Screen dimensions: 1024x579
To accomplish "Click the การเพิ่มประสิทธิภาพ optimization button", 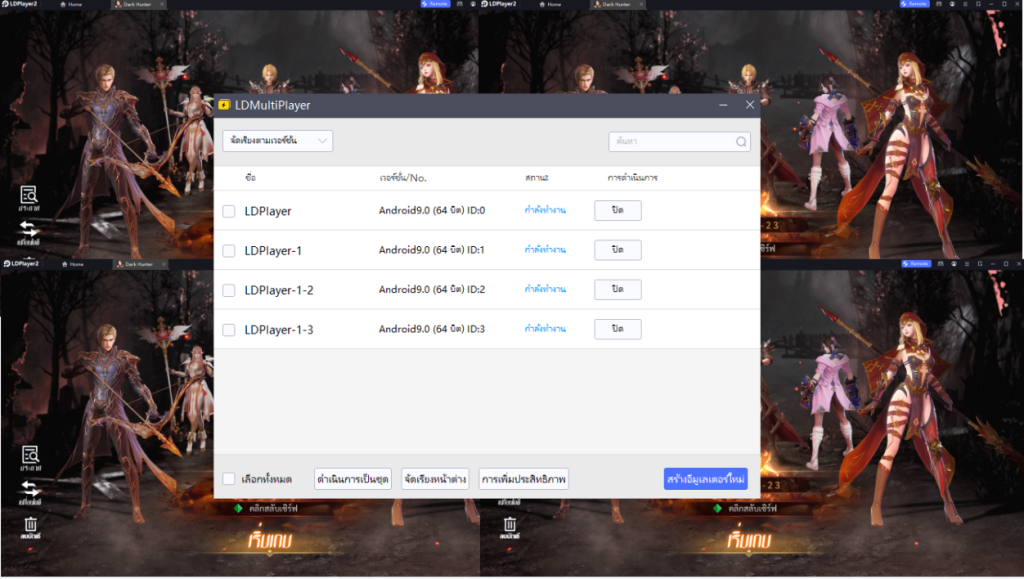I will pos(524,479).
